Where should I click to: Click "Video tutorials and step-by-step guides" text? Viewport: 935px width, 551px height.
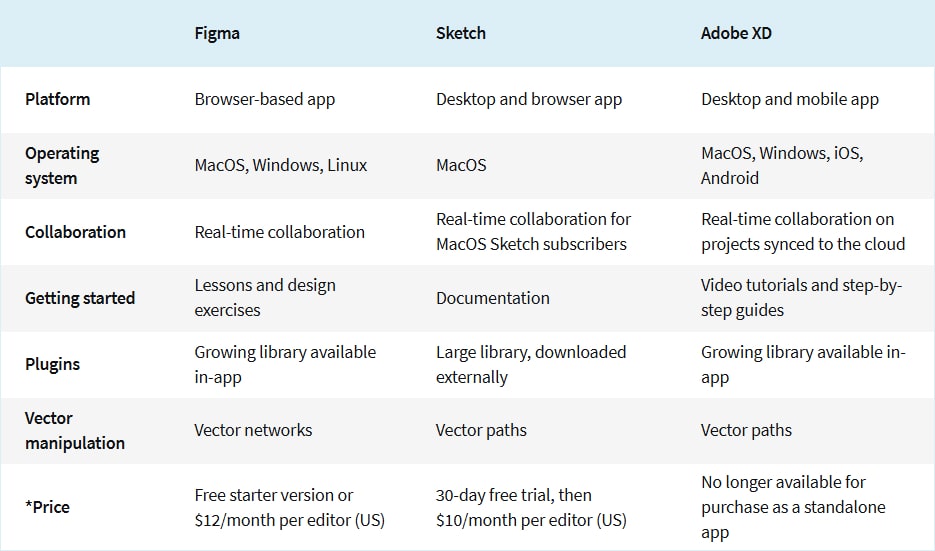801,297
